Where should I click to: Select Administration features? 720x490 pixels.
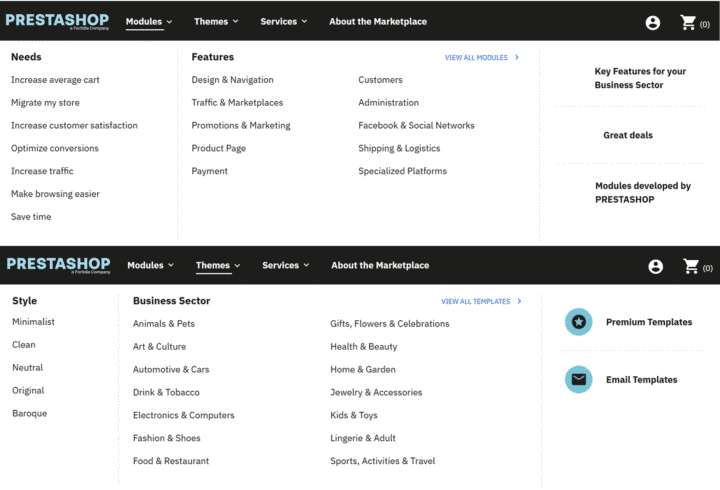point(388,103)
